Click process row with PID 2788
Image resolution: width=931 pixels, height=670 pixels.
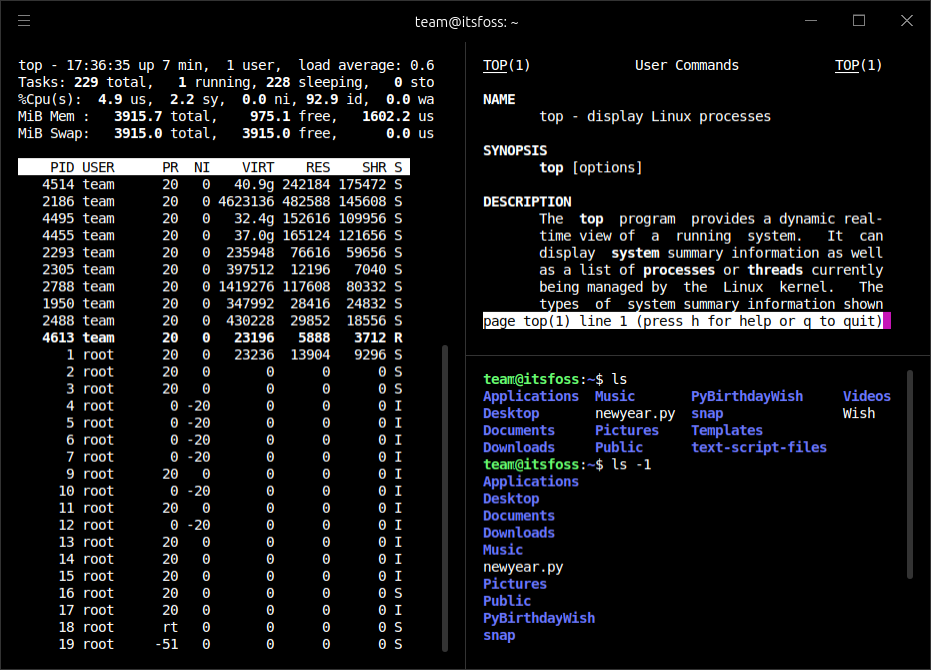tap(222, 287)
